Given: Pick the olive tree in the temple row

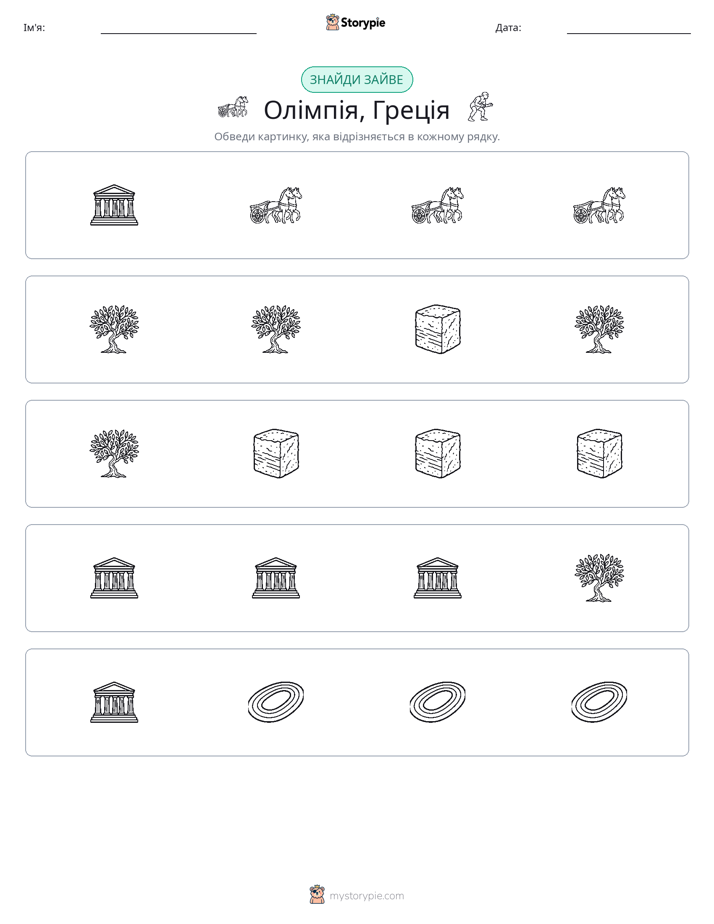Looking at the screenshot, I should pyautogui.click(x=599, y=578).
